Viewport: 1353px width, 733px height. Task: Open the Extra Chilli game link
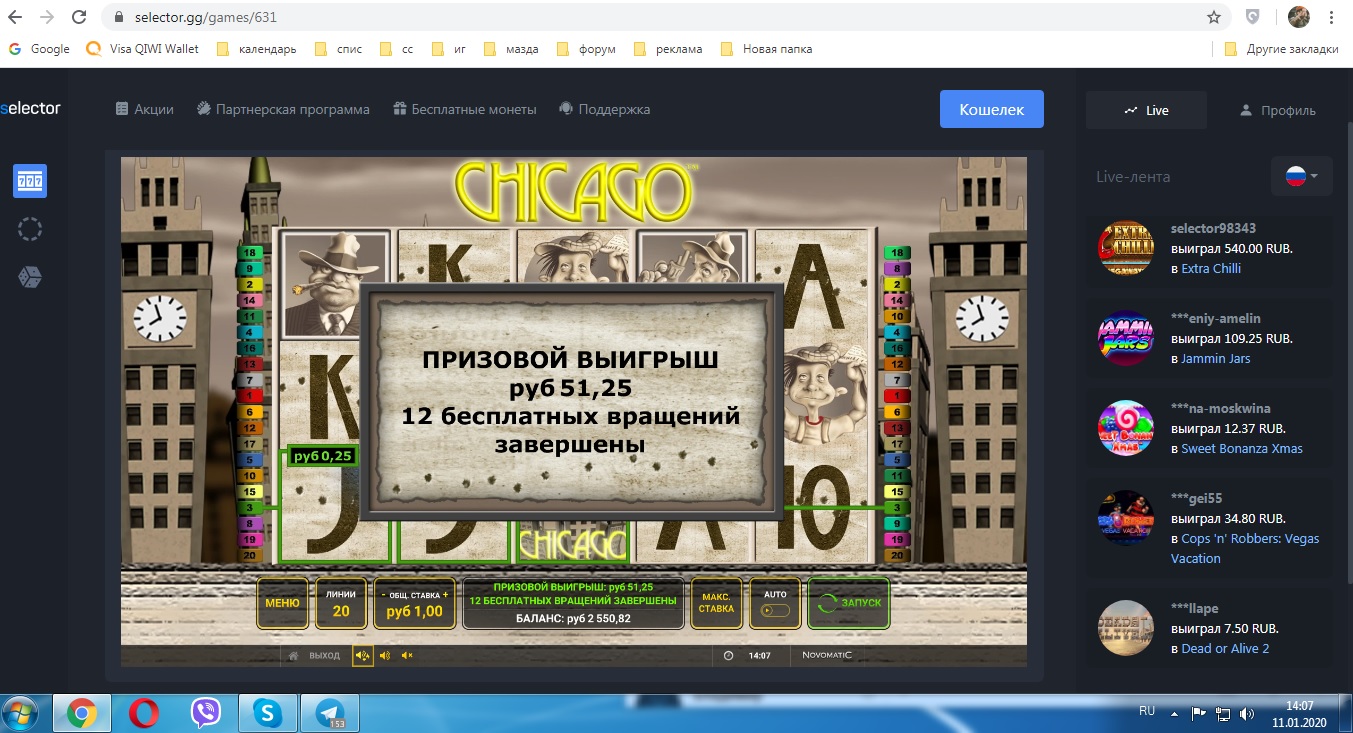(1211, 268)
